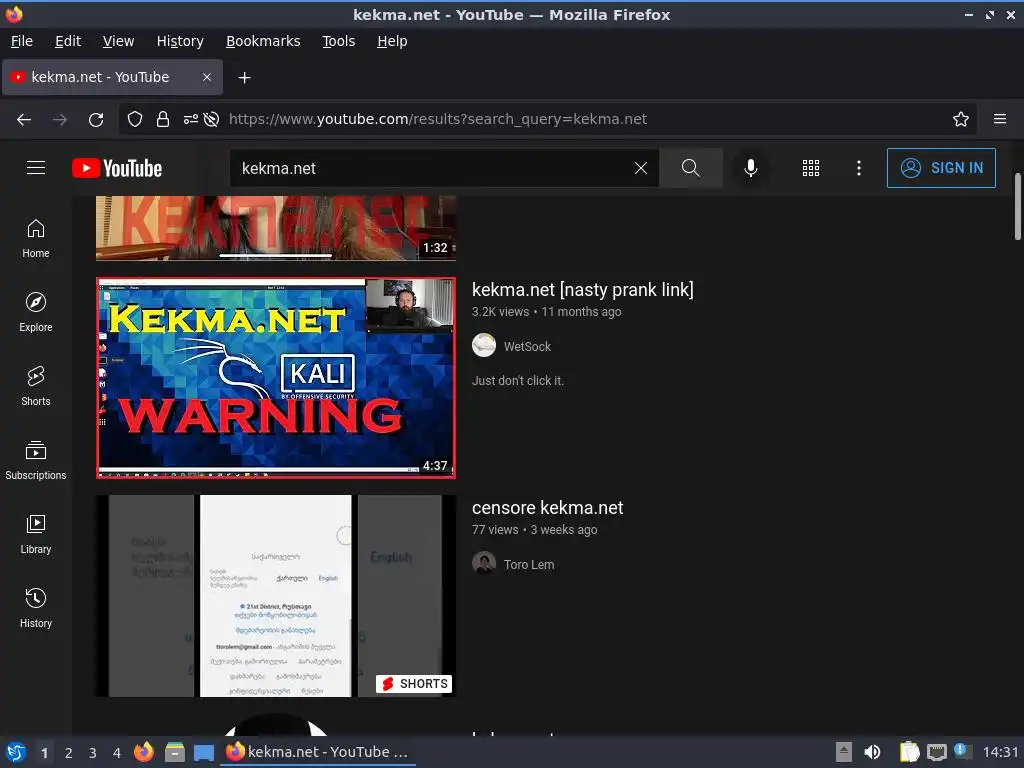The height and width of the screenshot is (768, 1024).
Task: Open Library in the sidebar
Action: [x=36, y=534]
